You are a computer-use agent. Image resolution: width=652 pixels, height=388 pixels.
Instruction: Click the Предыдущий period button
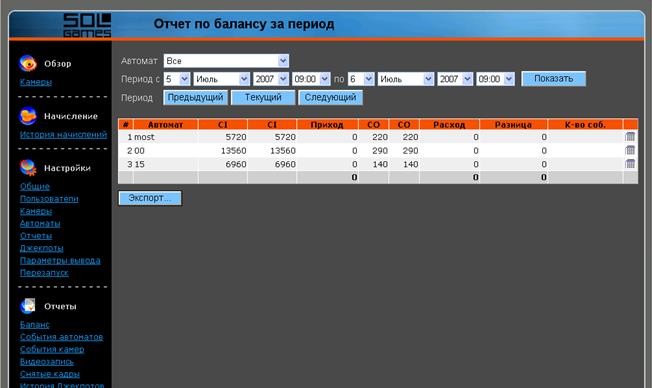point(195,97)
